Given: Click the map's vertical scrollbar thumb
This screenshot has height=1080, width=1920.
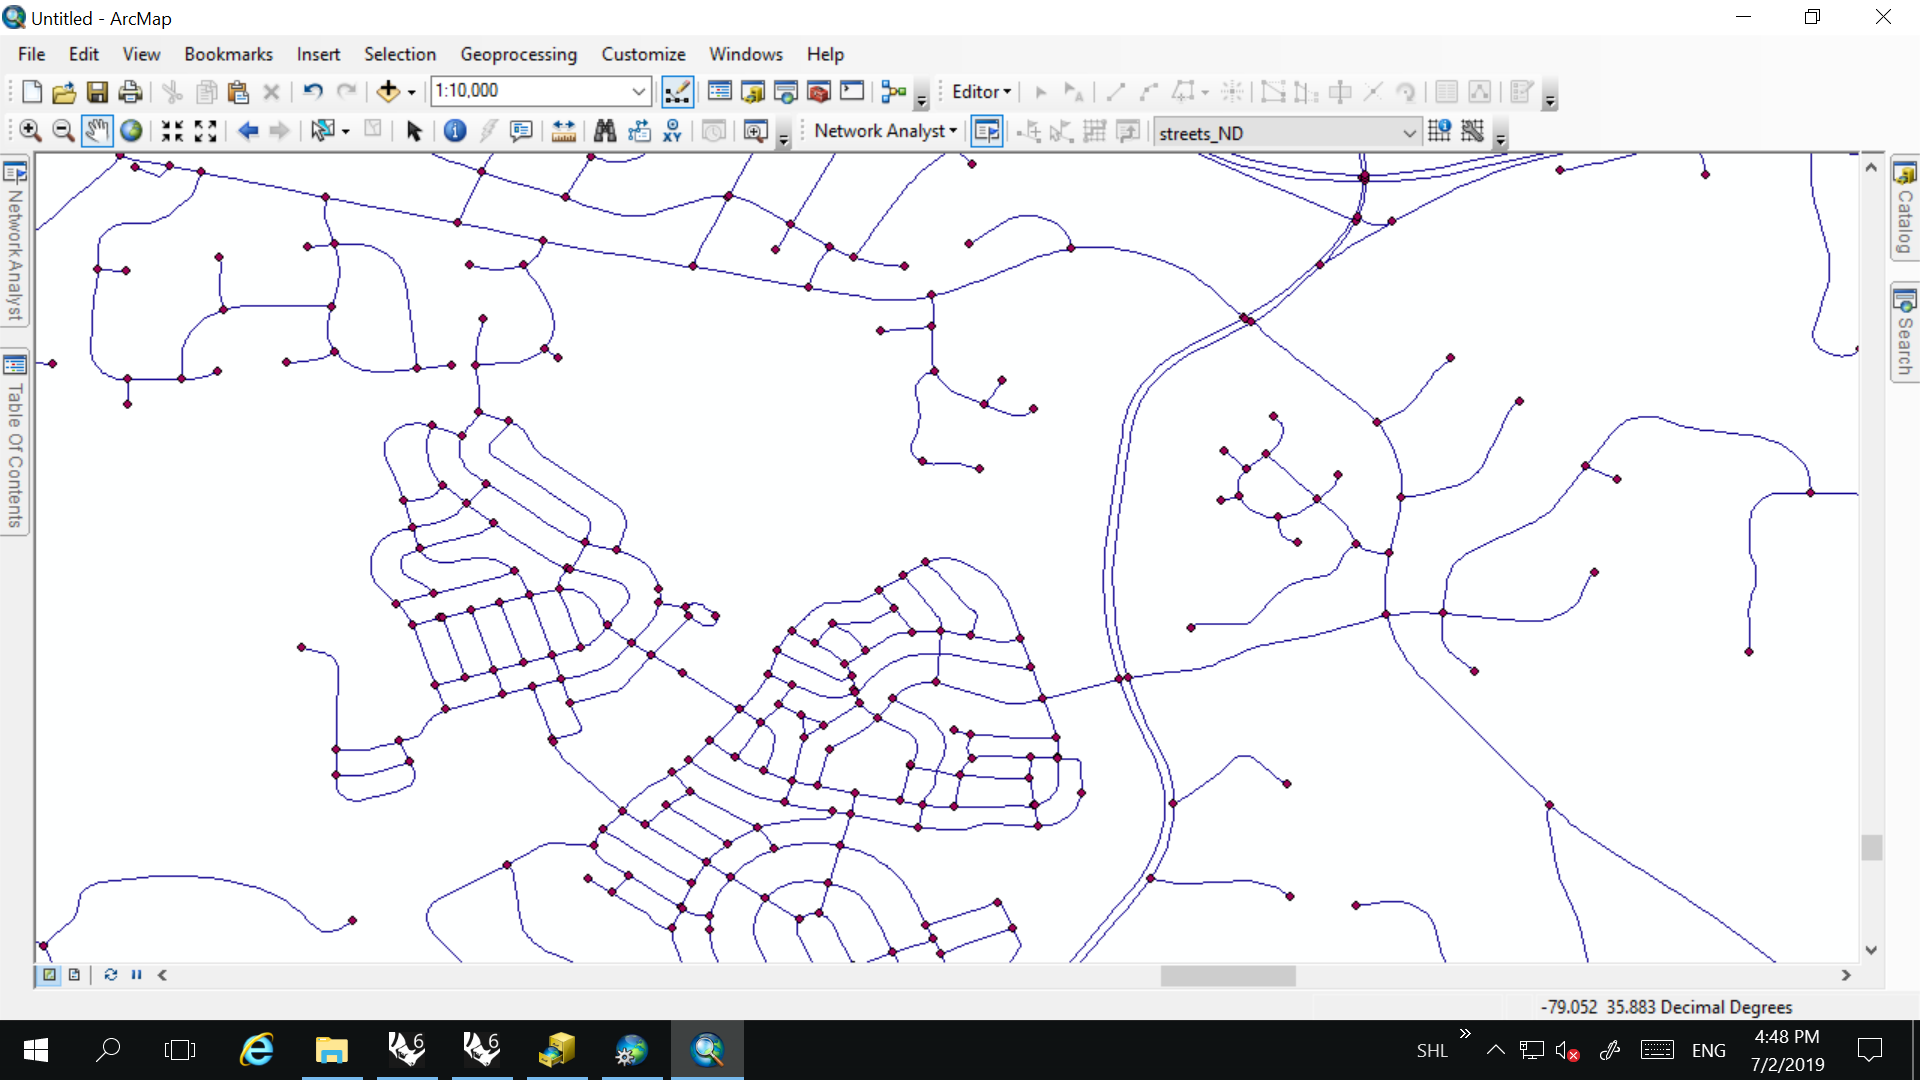Looking at the screenshot, I should [x=1872, y=847].
